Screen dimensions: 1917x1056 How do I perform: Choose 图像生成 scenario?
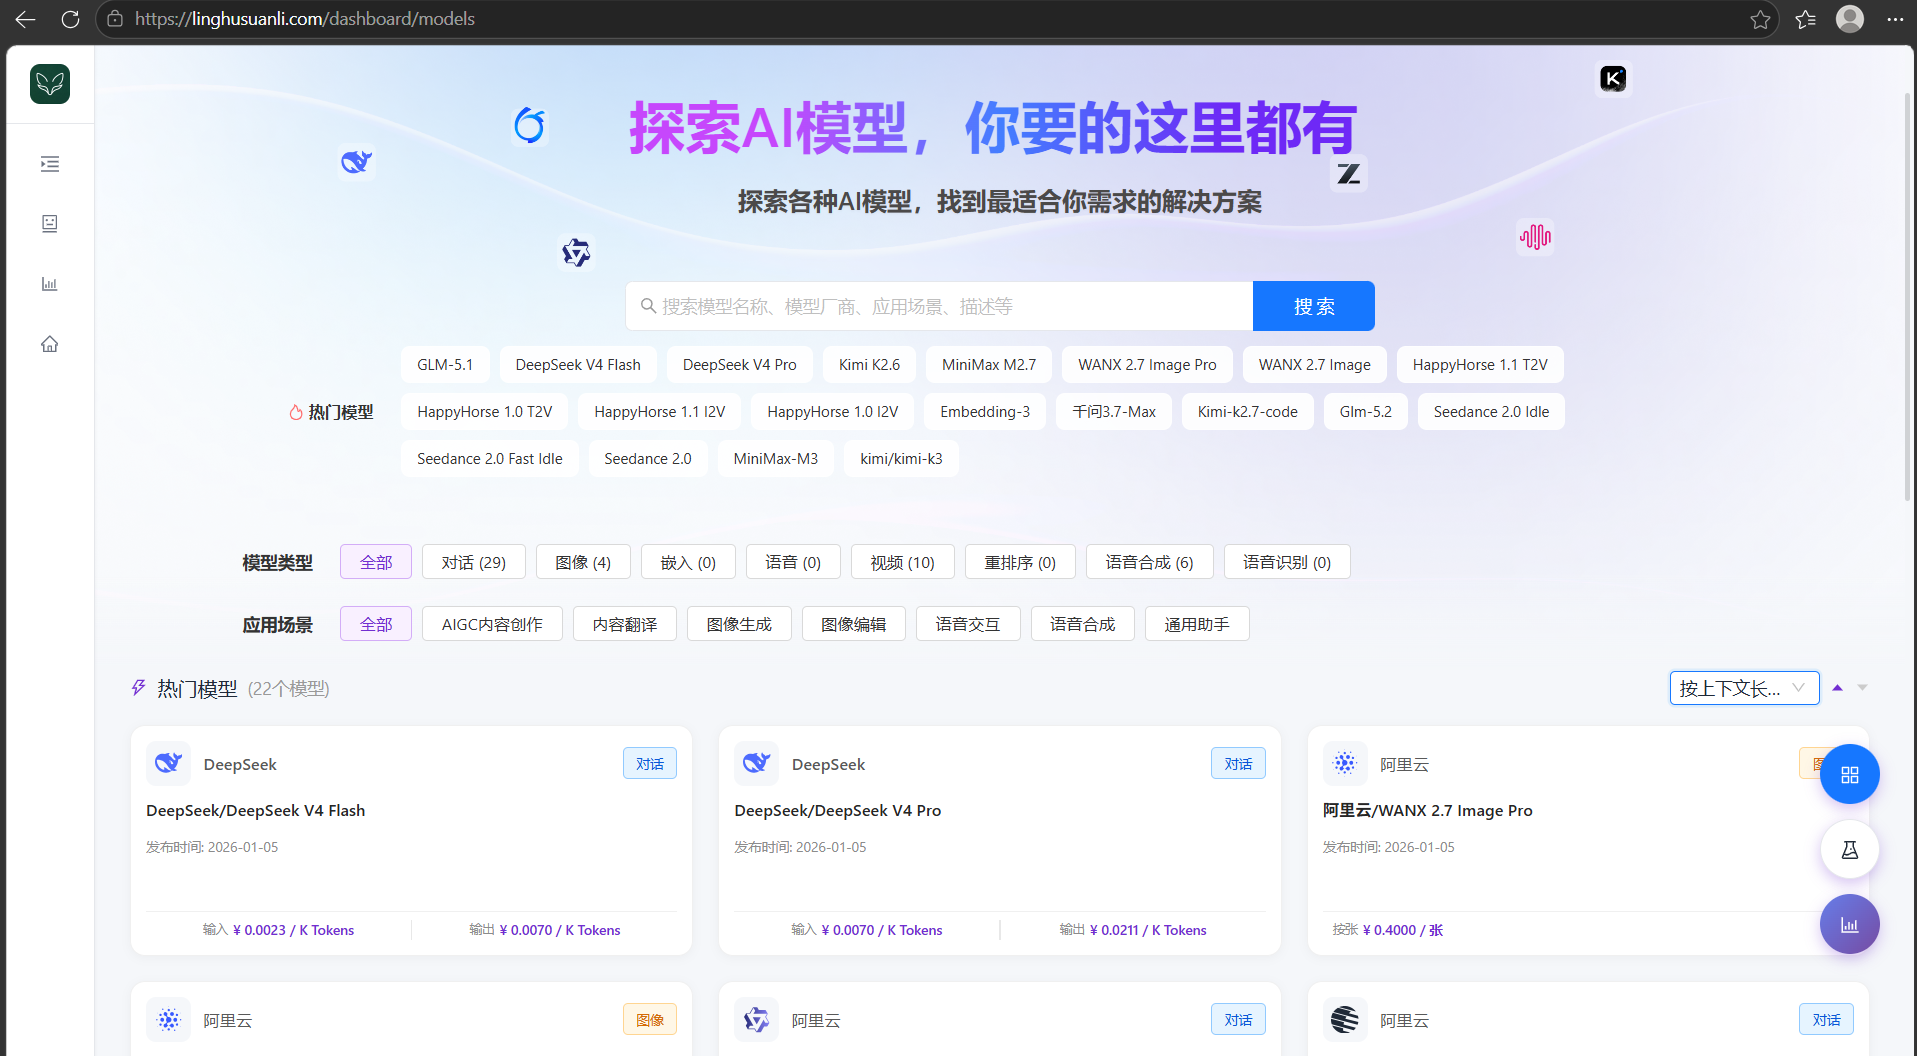(739, 624)
